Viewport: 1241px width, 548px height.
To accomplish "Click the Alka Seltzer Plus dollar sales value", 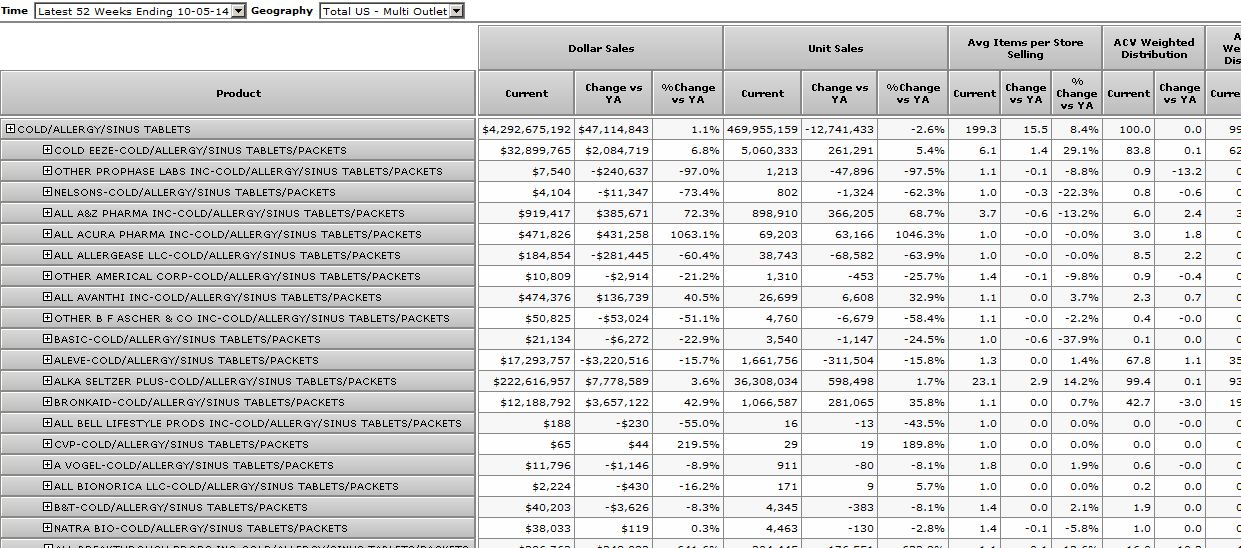I will click(526, 381).
